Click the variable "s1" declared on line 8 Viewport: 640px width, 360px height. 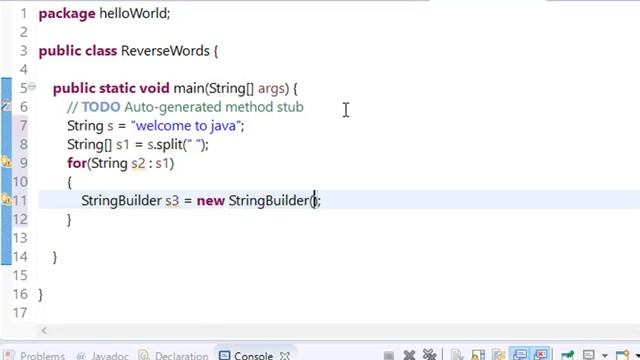tap(122, 144)
